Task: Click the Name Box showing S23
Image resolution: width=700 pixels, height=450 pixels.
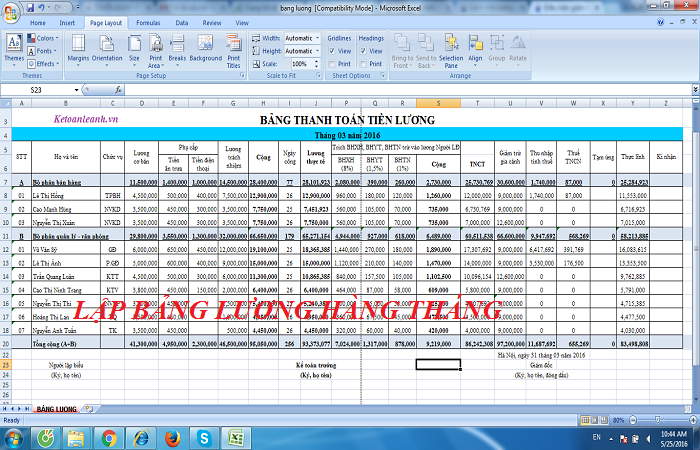Action: click(x=37, y=90)
